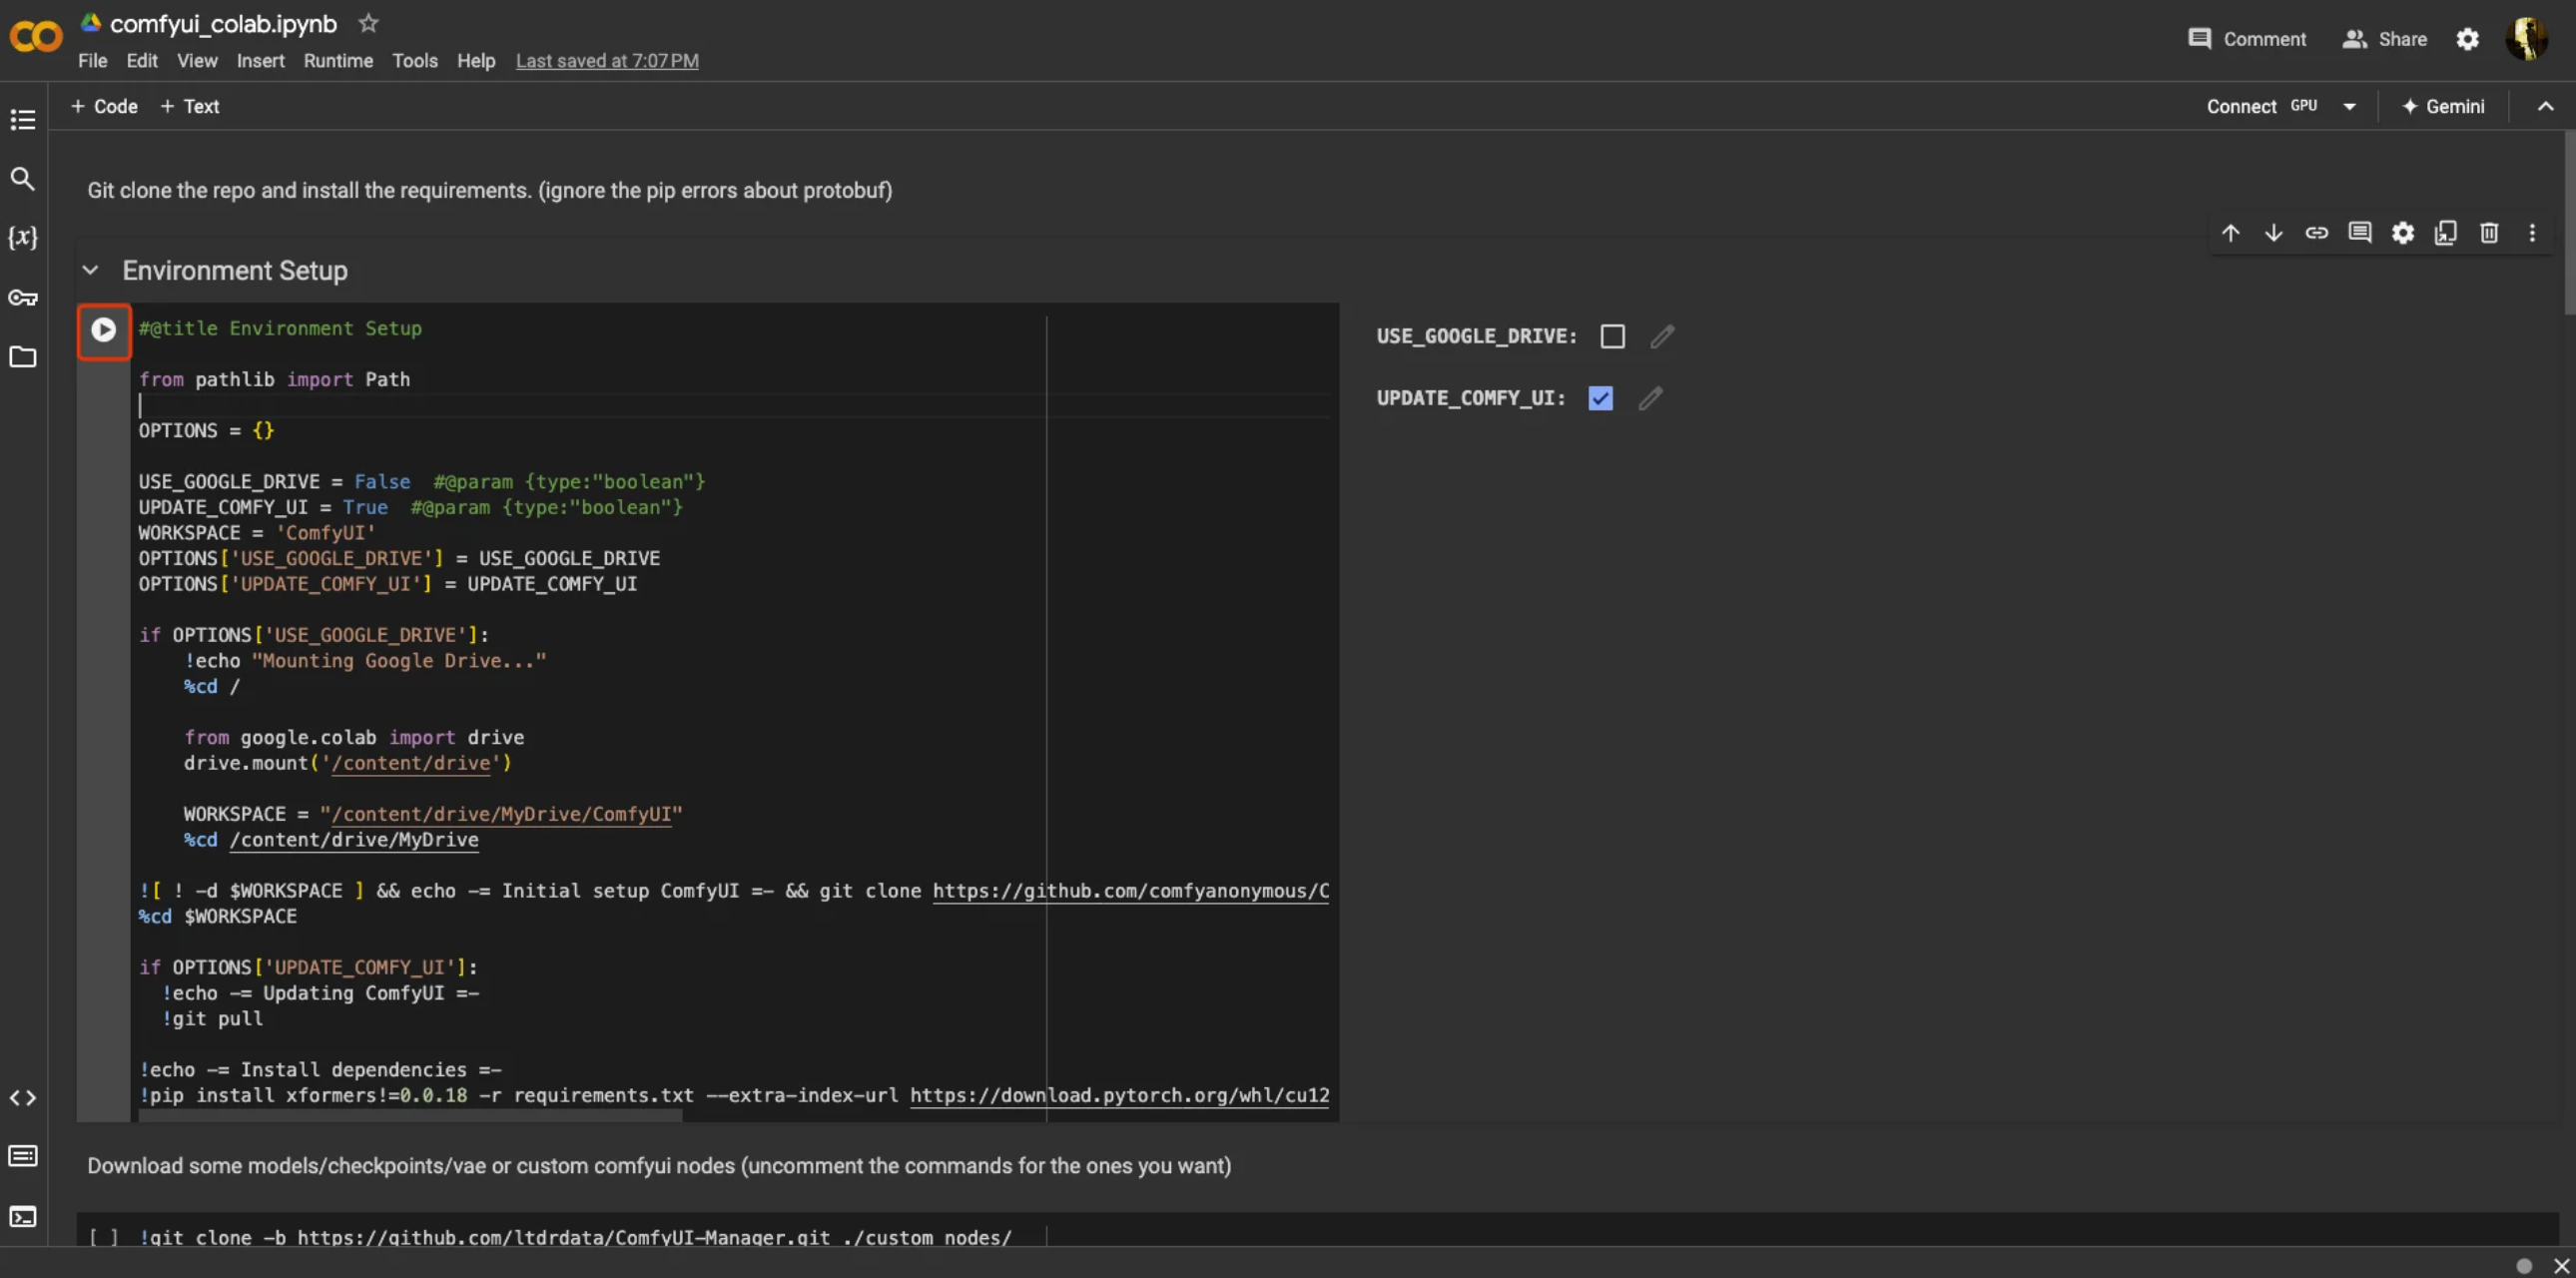This screenshot has height=1278, width=2576.
Task: Click the Share button
Action: (x=2385, y=39)
